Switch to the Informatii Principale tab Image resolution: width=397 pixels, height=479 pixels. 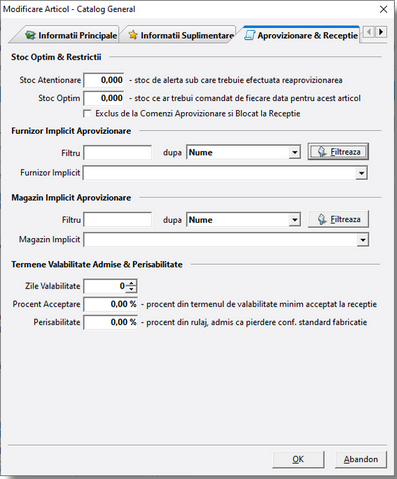tap(68, 35)
